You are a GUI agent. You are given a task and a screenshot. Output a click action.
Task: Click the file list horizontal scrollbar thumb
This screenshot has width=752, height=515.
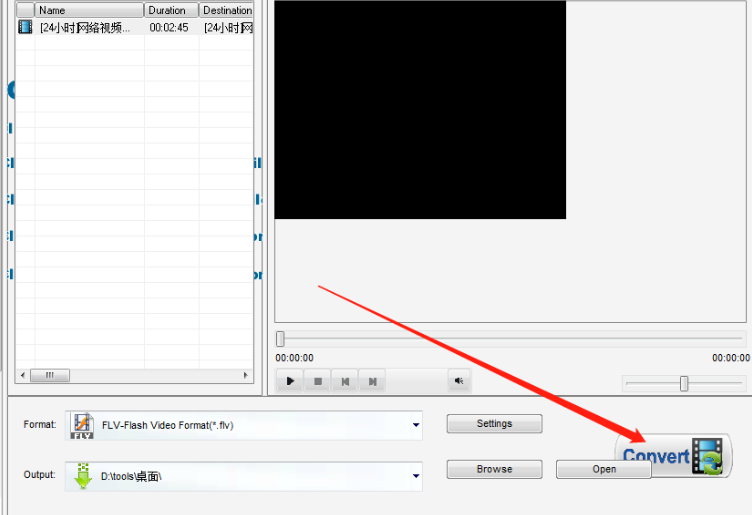pos(50,375)
